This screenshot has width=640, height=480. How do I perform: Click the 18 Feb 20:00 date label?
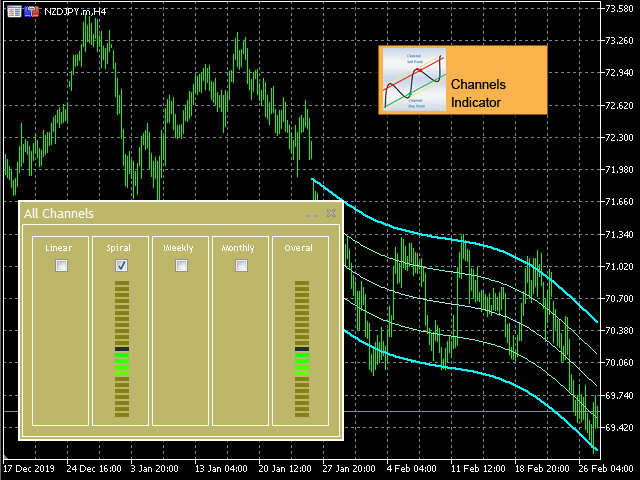pos(542,468)
